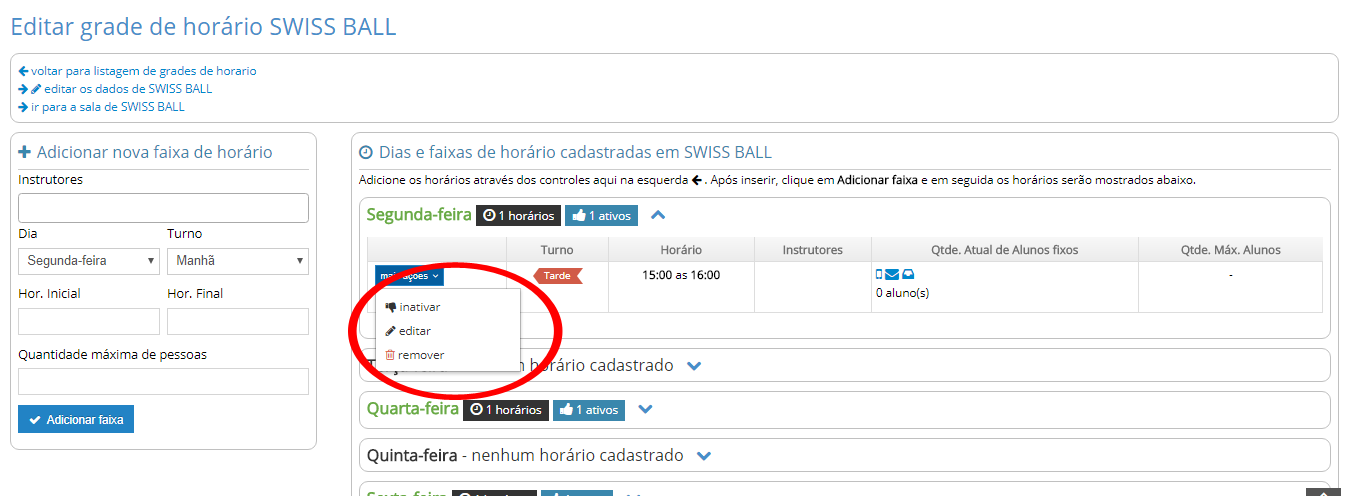Viewport: 1347px width, 496px height.
Task: Click the Segunda-feira '1 ativos' thumbs-up badge
Action: click(x=601, y=215)
